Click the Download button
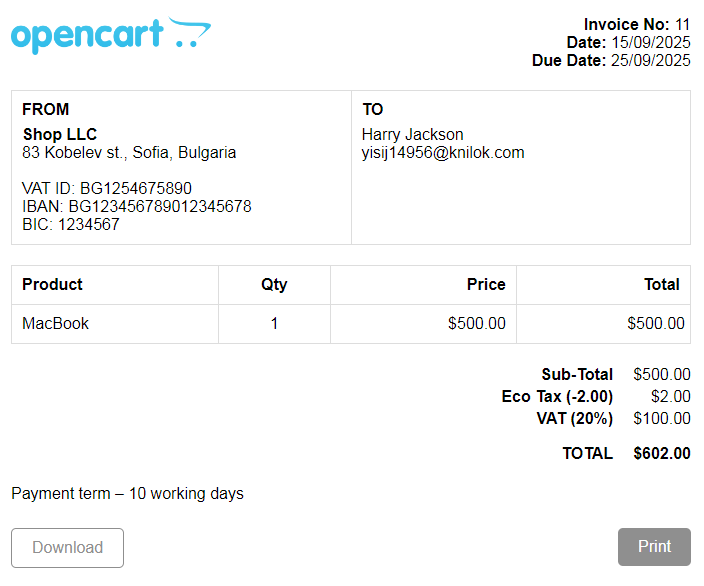This screenshot has width=704, height=586. [x=67, y=548]
